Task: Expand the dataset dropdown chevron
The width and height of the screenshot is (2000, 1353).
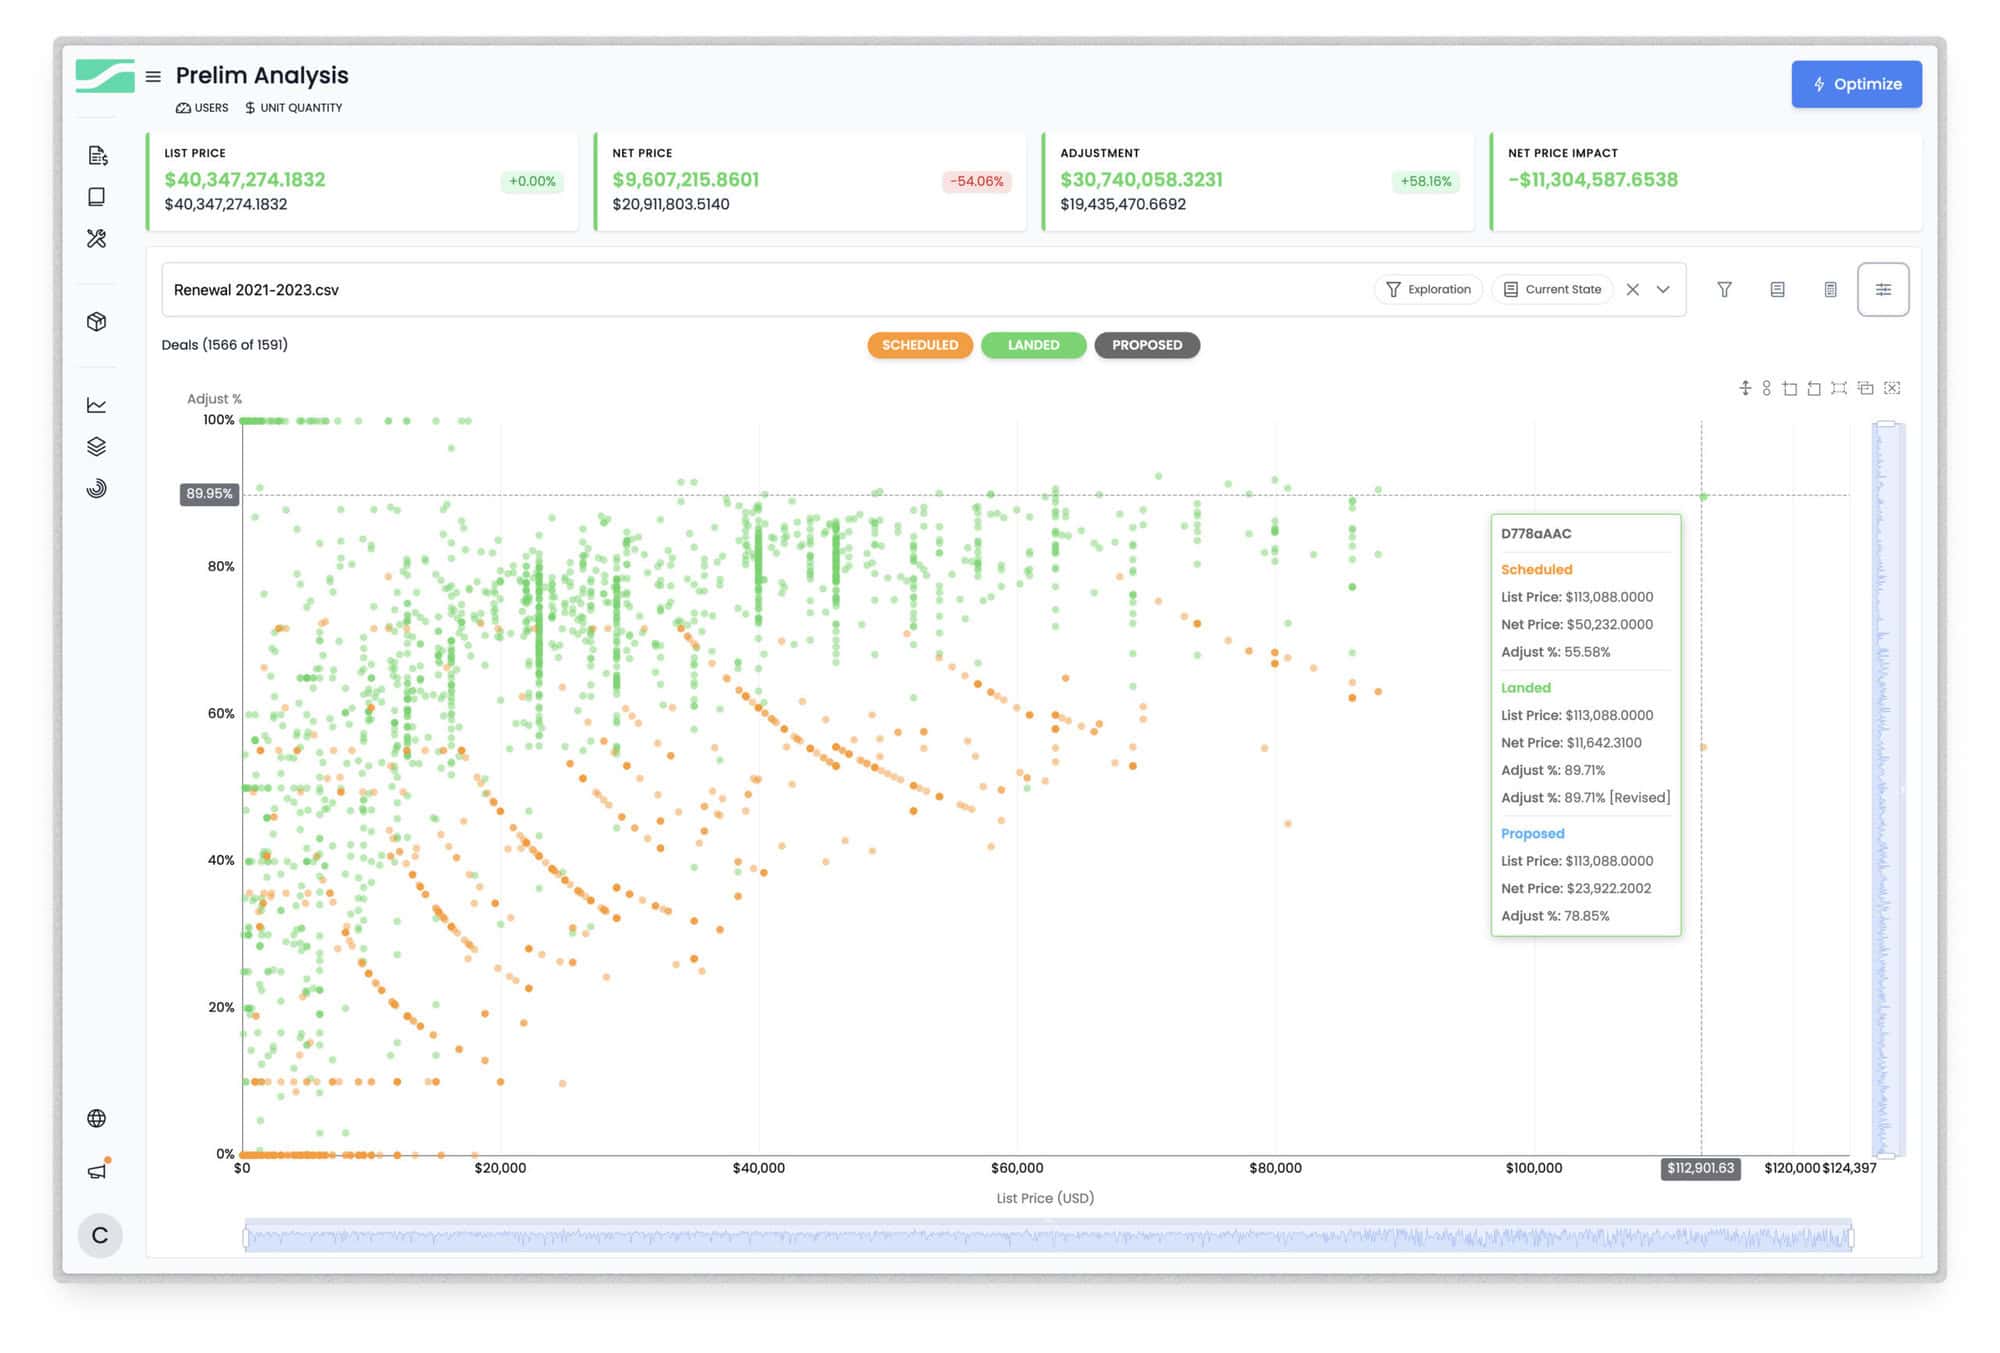Action: pyautogui.click(x=1663, y=289)
